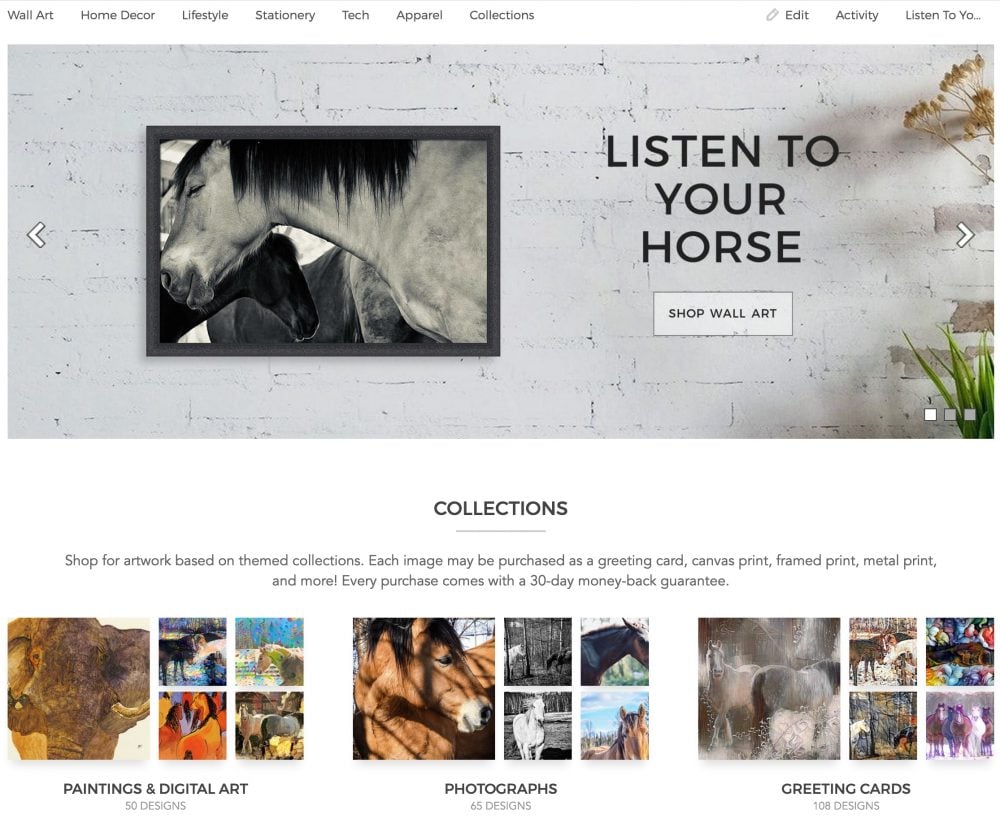Open the Greeting Cards collection title
The width and height of the screenshot is (1000, 823).
point(846,789)
